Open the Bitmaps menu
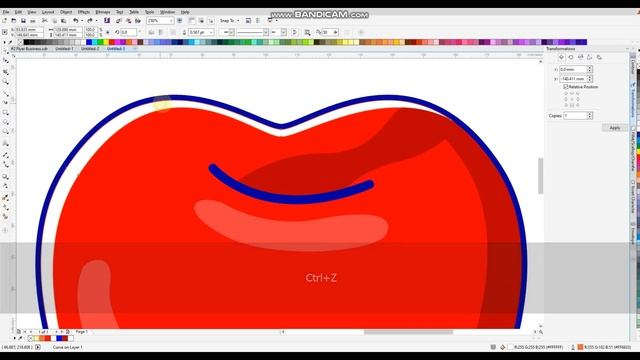Screen dimensions: 640x360 [x=102, y=12]
